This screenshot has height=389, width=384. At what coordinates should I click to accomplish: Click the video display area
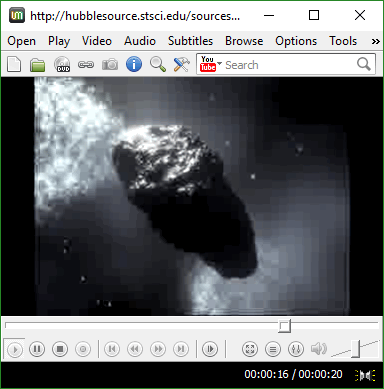192,196
